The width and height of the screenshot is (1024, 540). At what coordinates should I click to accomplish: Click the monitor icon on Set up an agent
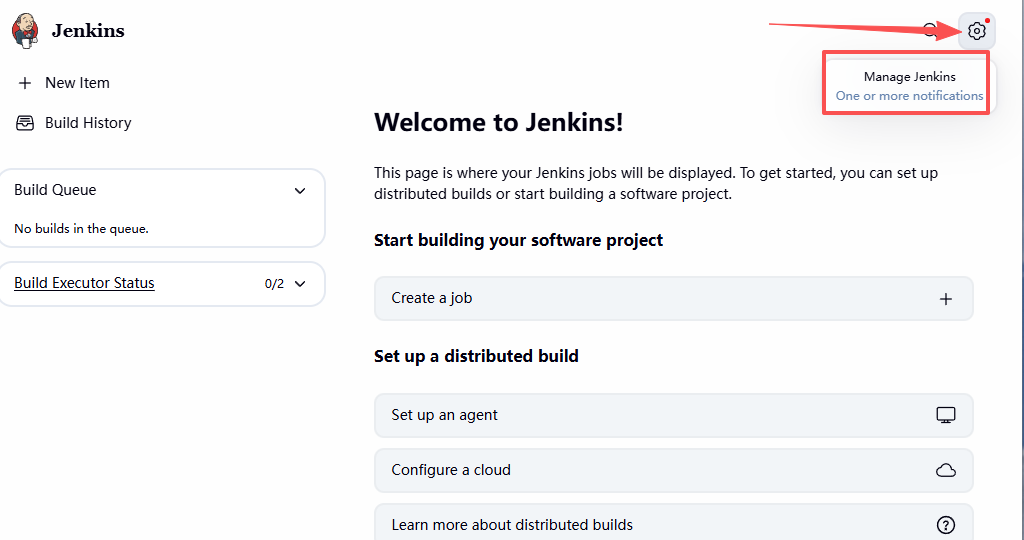(946, 415)
